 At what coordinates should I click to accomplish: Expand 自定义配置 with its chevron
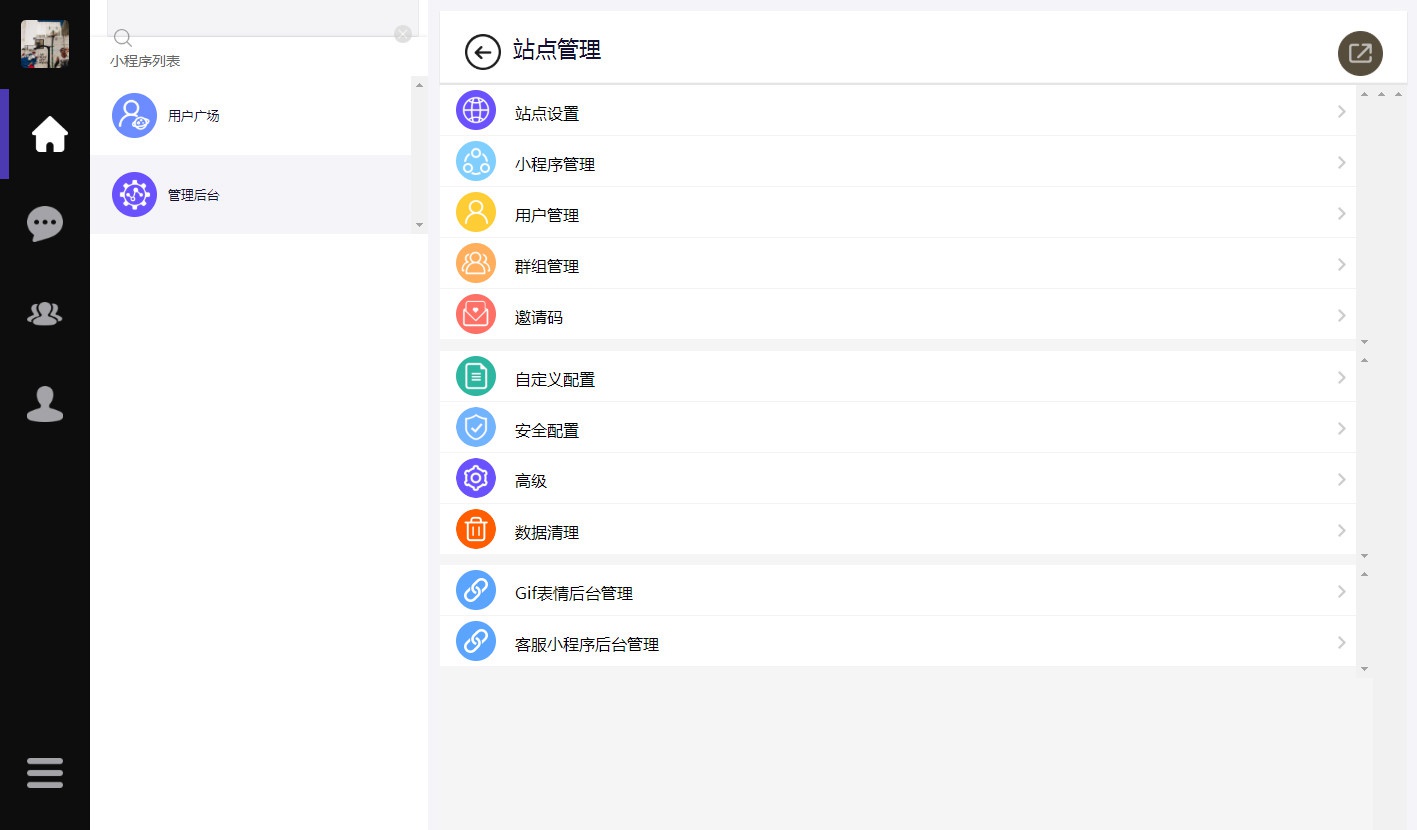coord(1342,378)
